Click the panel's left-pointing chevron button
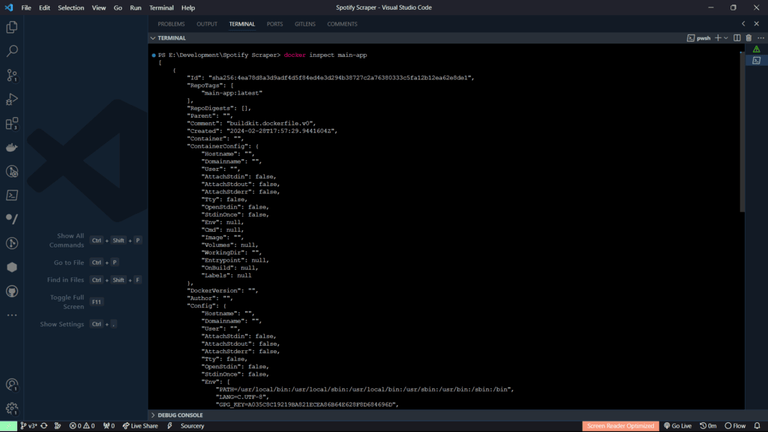The image size is (768, 432). tap(744, 24)
